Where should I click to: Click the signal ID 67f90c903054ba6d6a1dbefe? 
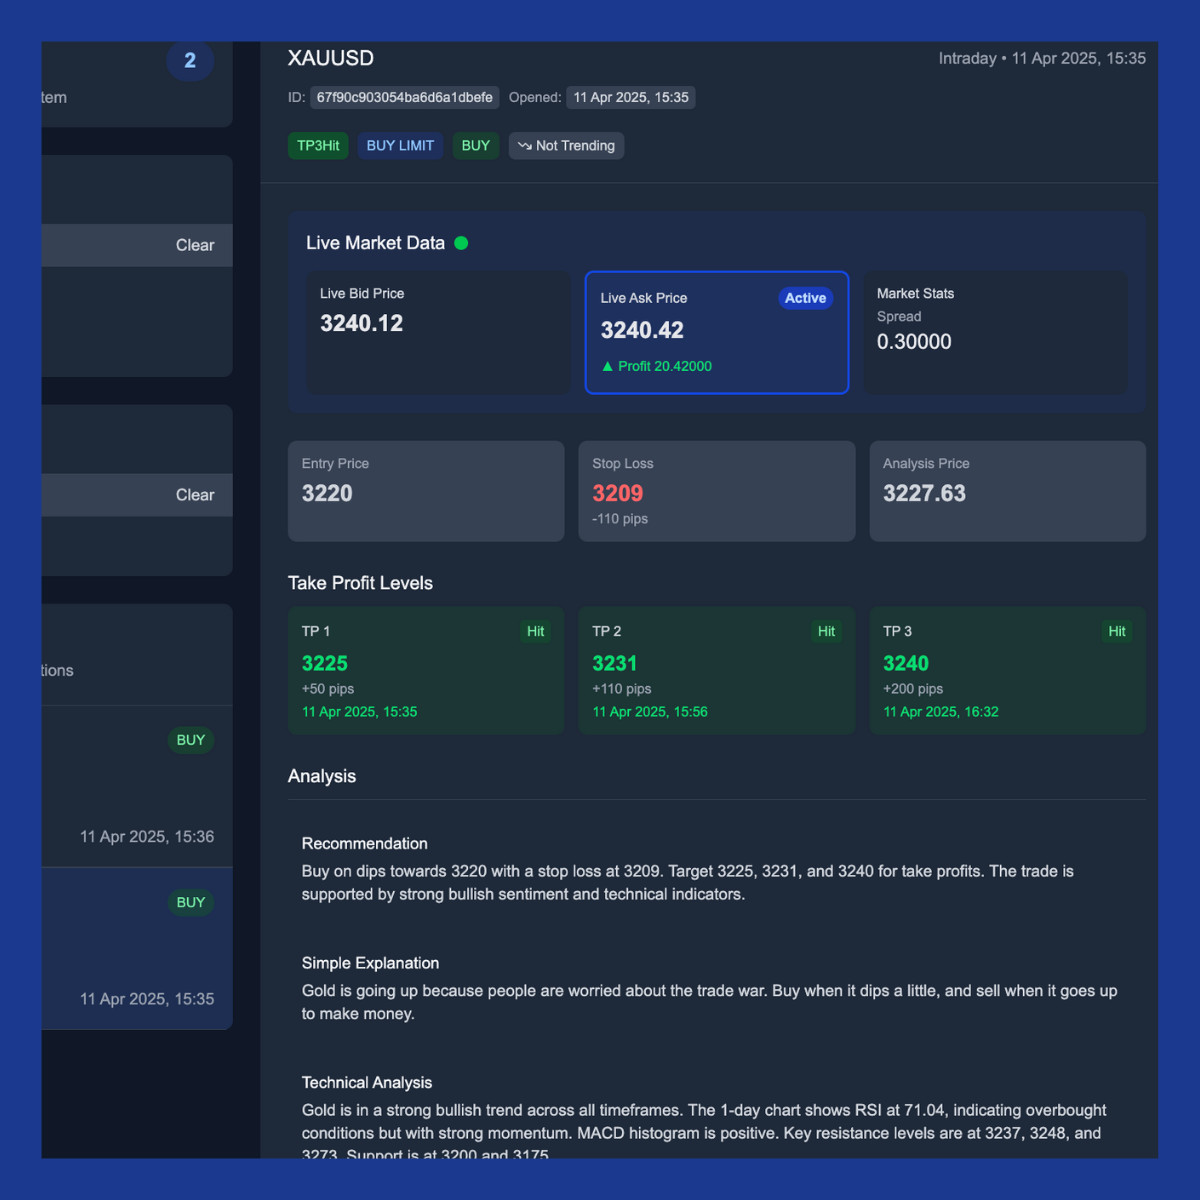(405, 98)
